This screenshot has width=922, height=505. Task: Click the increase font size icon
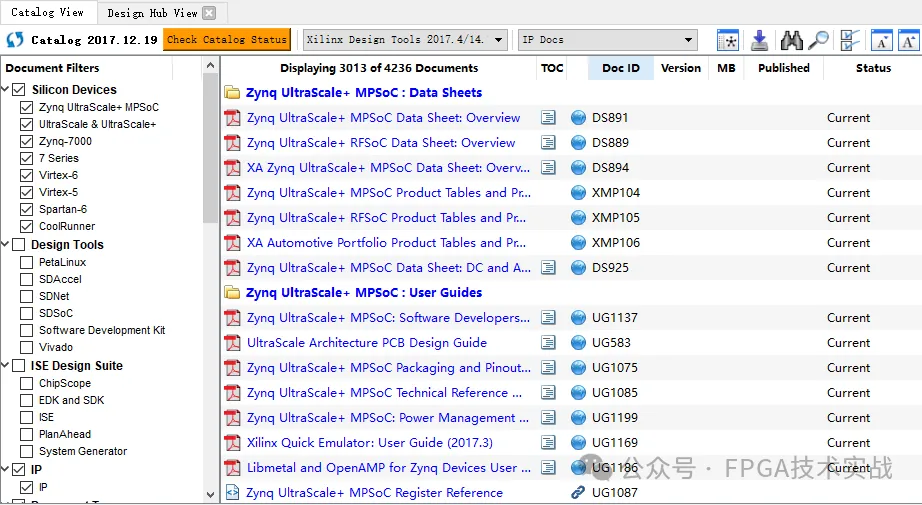[908, 40]
